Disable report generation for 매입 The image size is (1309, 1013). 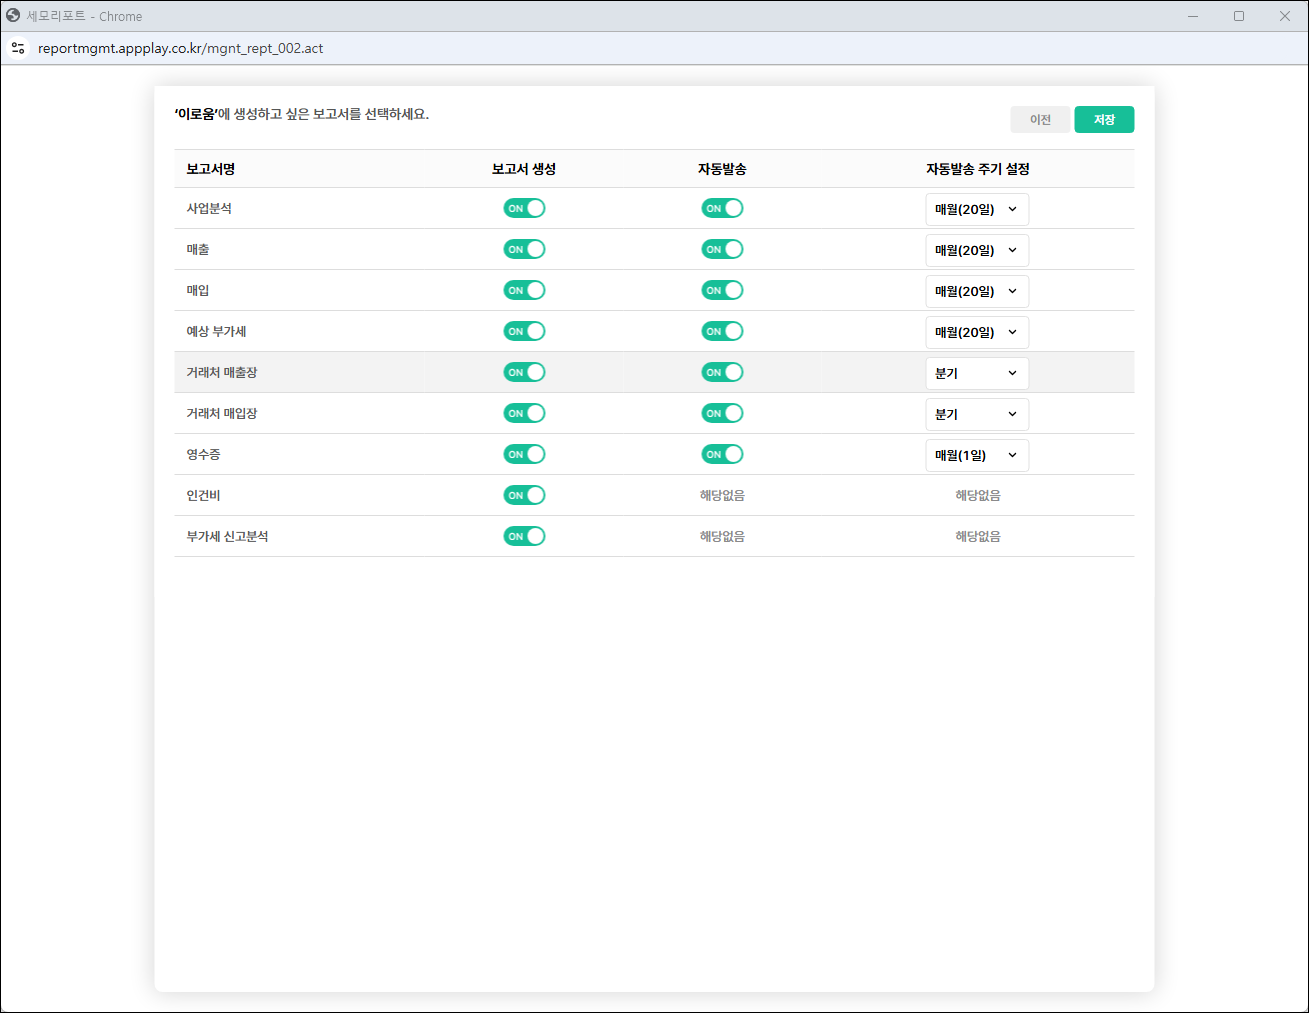(x=524, y=290)
